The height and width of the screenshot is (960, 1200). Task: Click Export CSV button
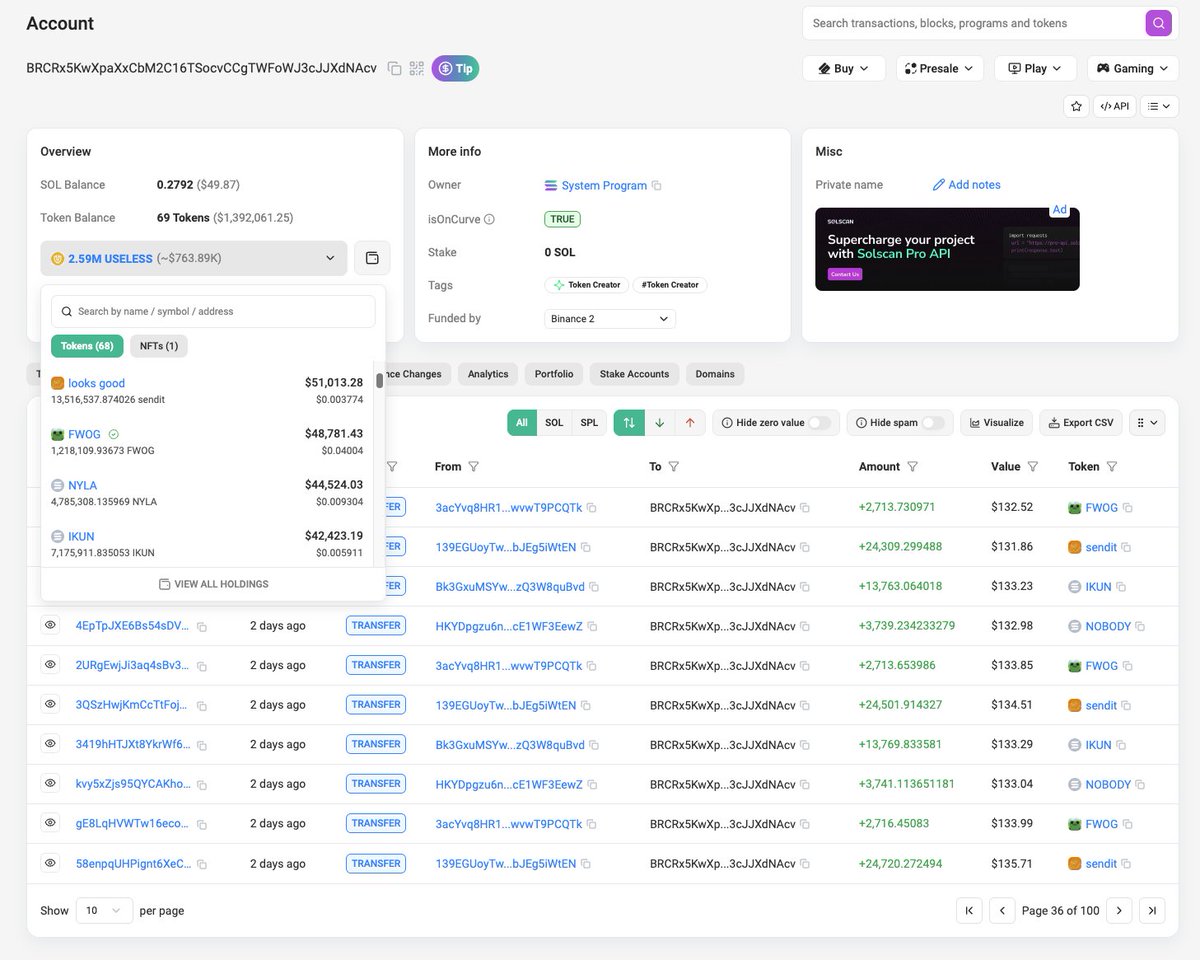pyautogui.click(x=1081, y=423)
